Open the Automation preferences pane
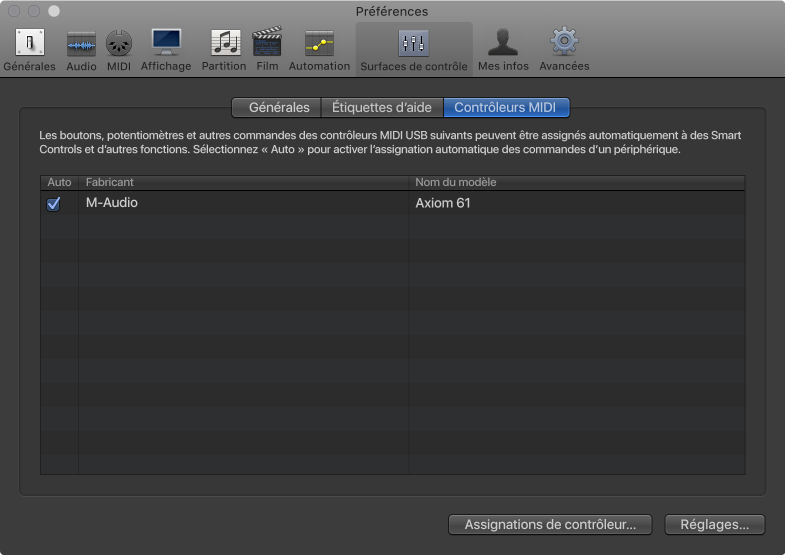This screenshot has height=556, width=786. point(319,50)
